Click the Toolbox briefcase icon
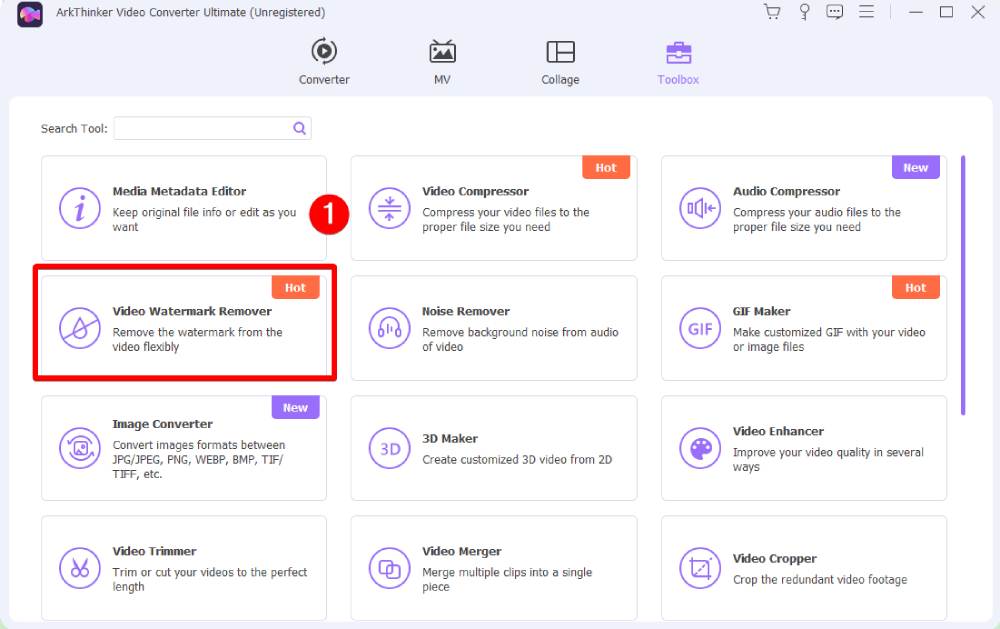Image resolution: width=1000 pixels, height=629 pixels. (679, 52)
